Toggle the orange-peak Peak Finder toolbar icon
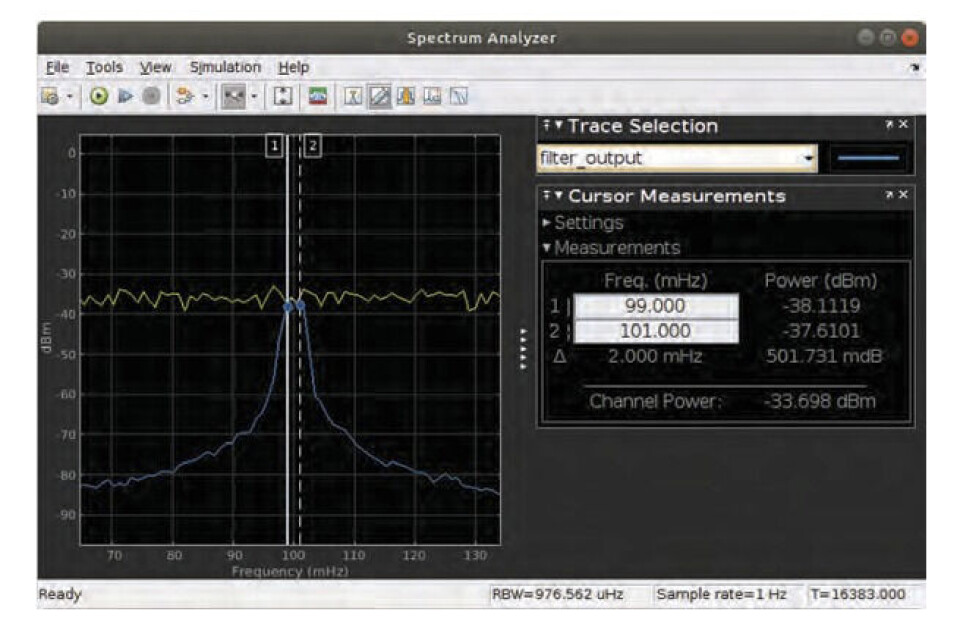The width and height of the screenshot is (960, 624). coord(406,96)
